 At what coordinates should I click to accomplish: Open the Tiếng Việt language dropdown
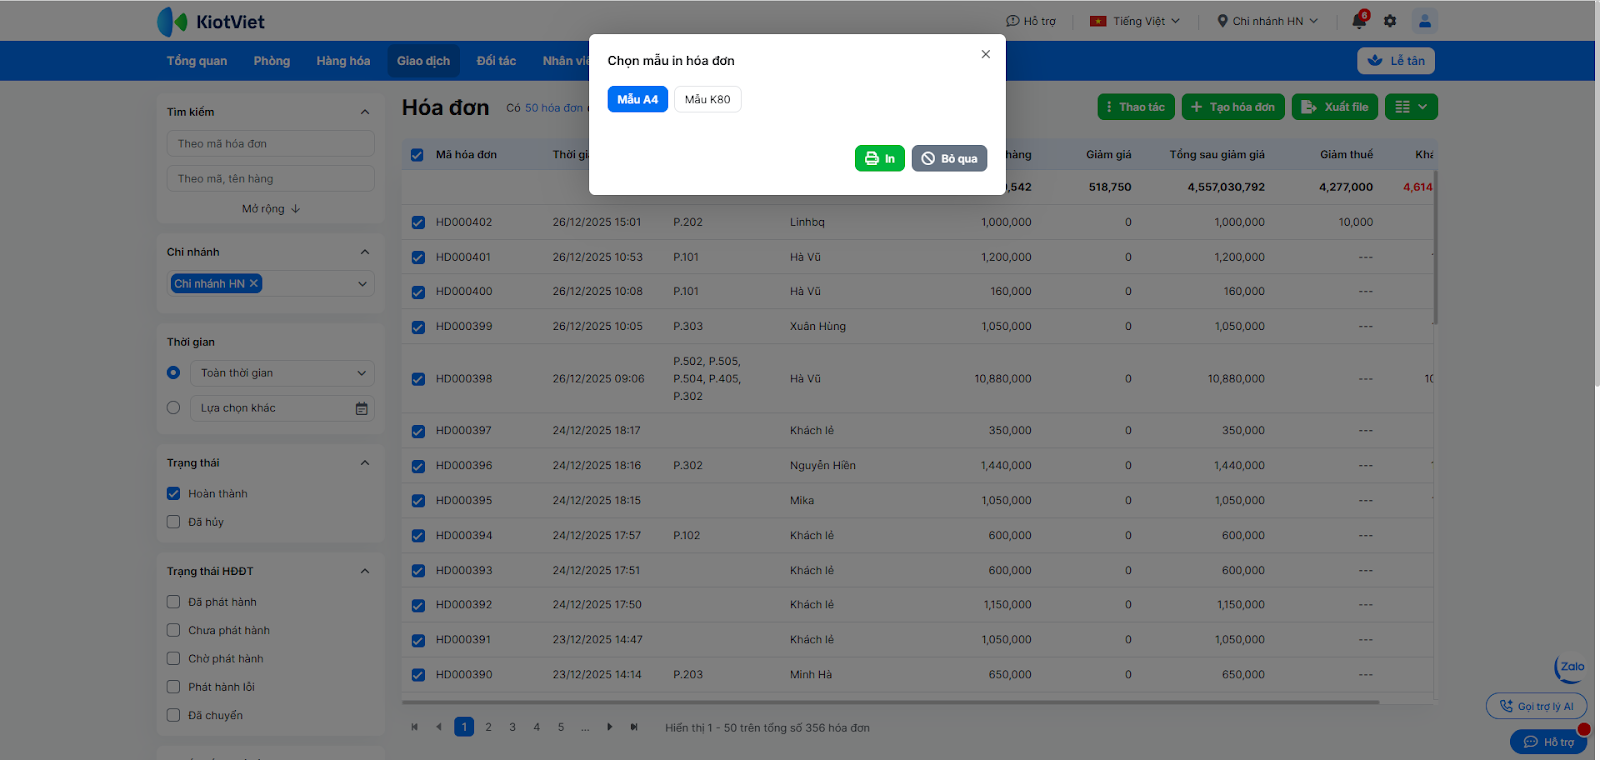tap(1135, 21)
